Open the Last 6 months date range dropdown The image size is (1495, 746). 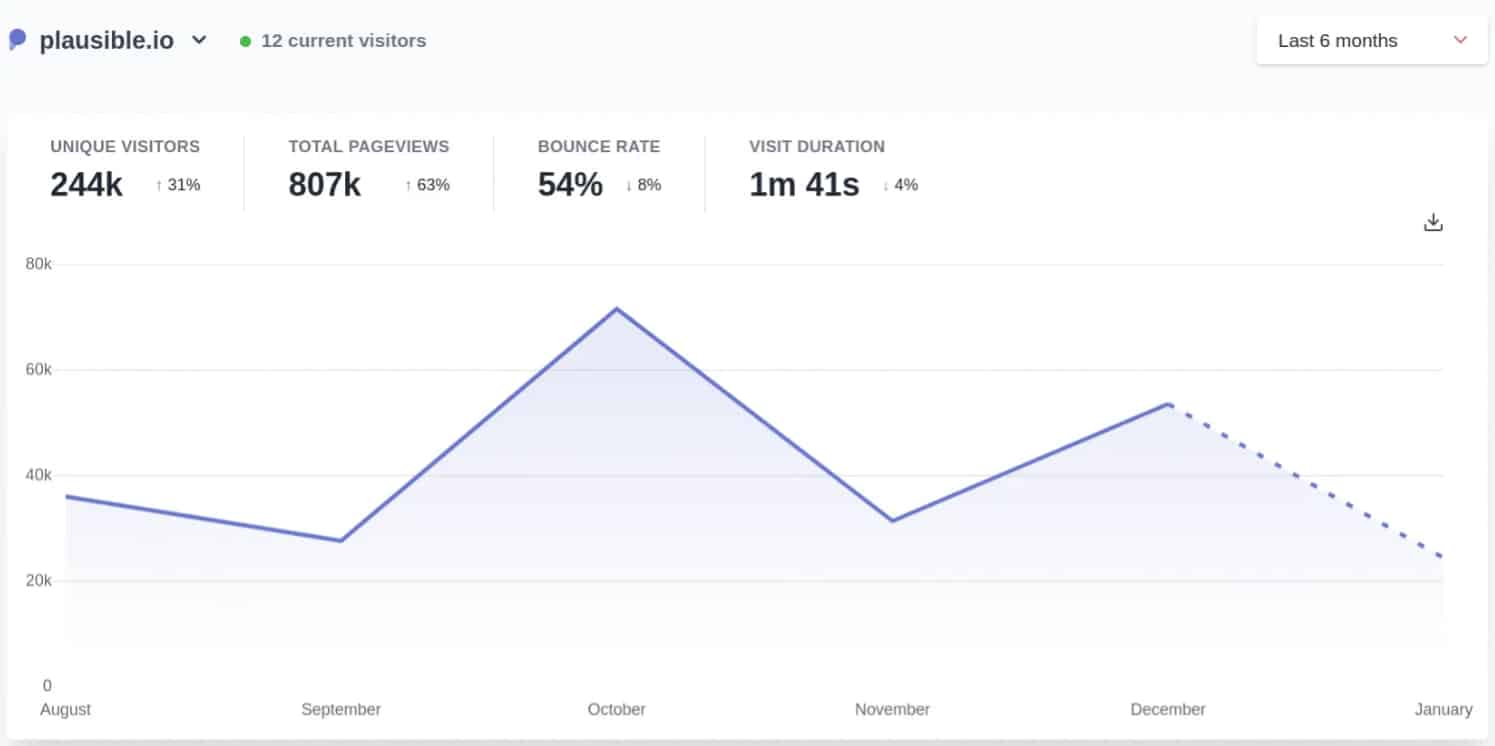[x=1370, y=40]
